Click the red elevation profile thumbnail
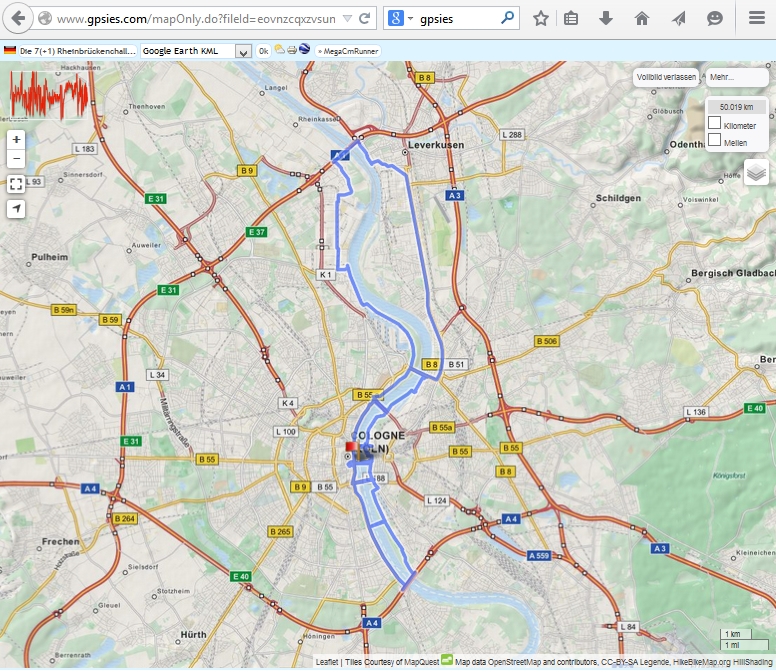 (x=48, y=96)
